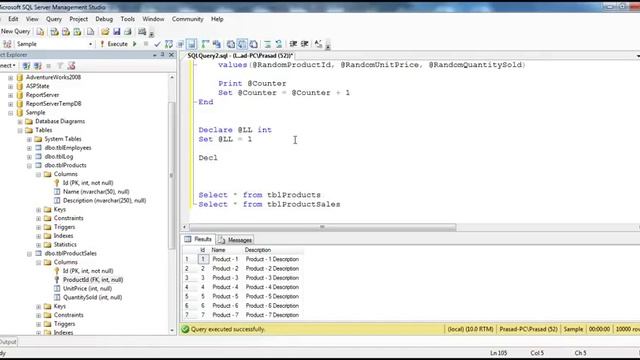Select the UnitPrice (int, null) column

pos(87,289)
